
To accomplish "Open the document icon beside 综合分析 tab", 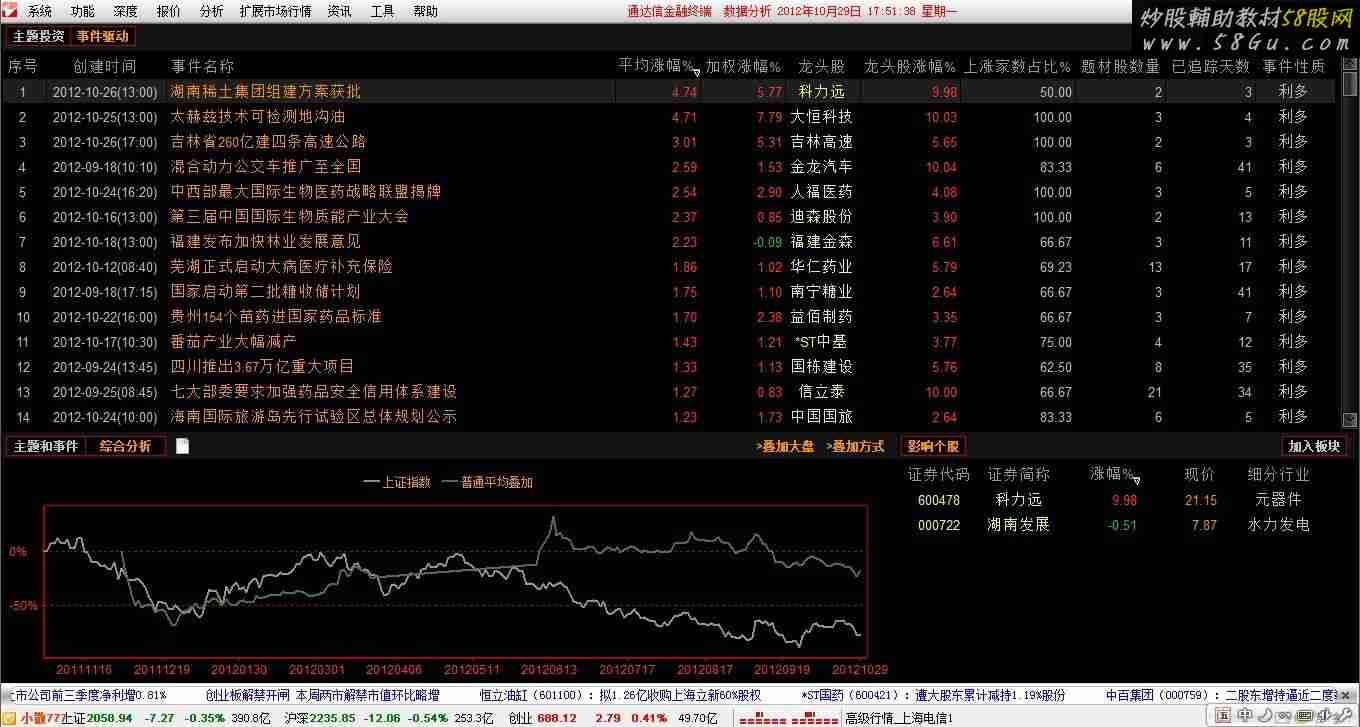I will click(x=182, y=446).
